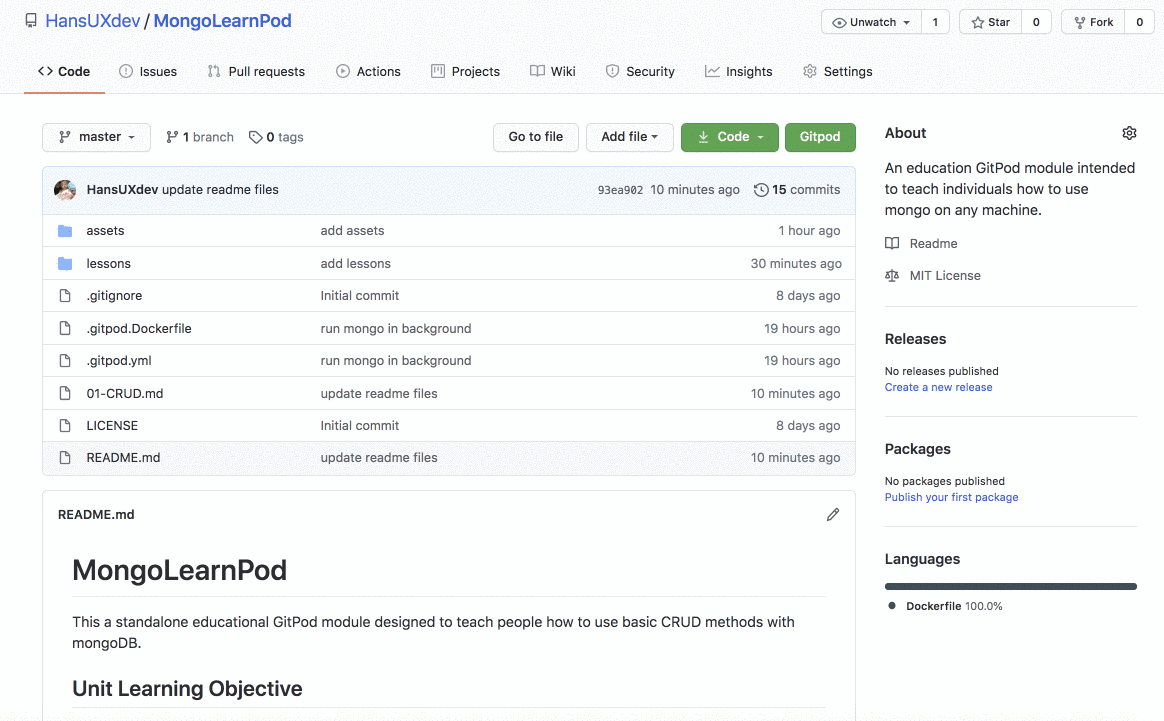The height and width of the screenshot is (721, 1164).
Task: Click the star icon in Star button
Action: pyautogui.click(x=978, y=22)
